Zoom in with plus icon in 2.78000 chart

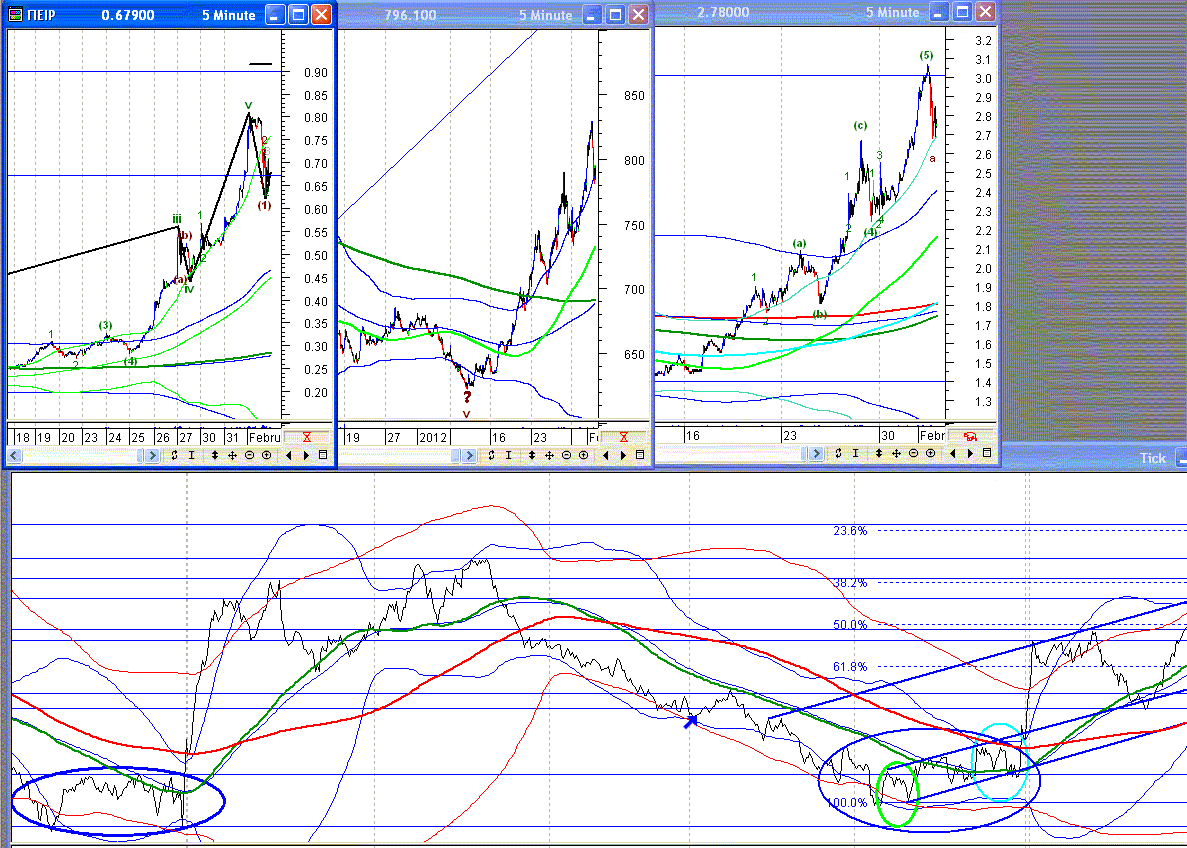click(x=930, y=453)
